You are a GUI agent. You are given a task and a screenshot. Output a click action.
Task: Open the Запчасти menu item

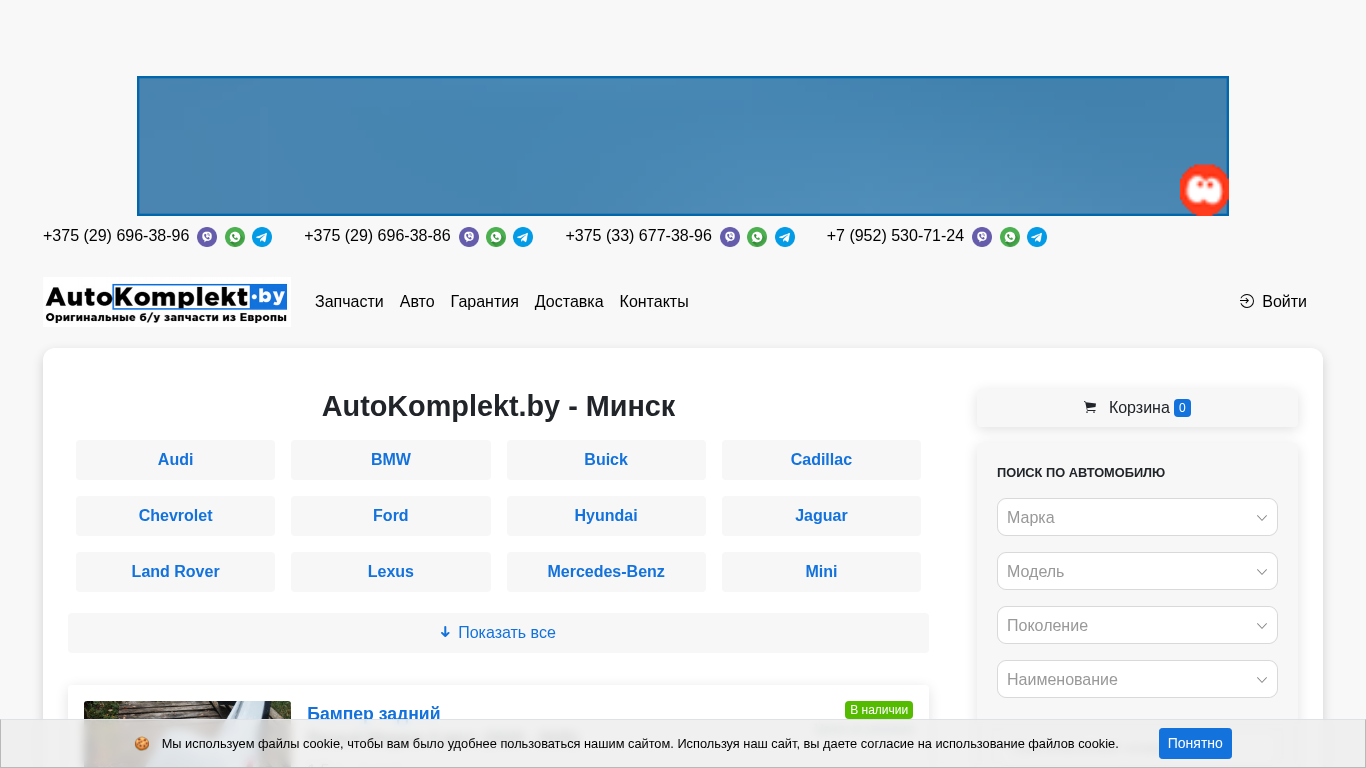(x=349, y=302)
